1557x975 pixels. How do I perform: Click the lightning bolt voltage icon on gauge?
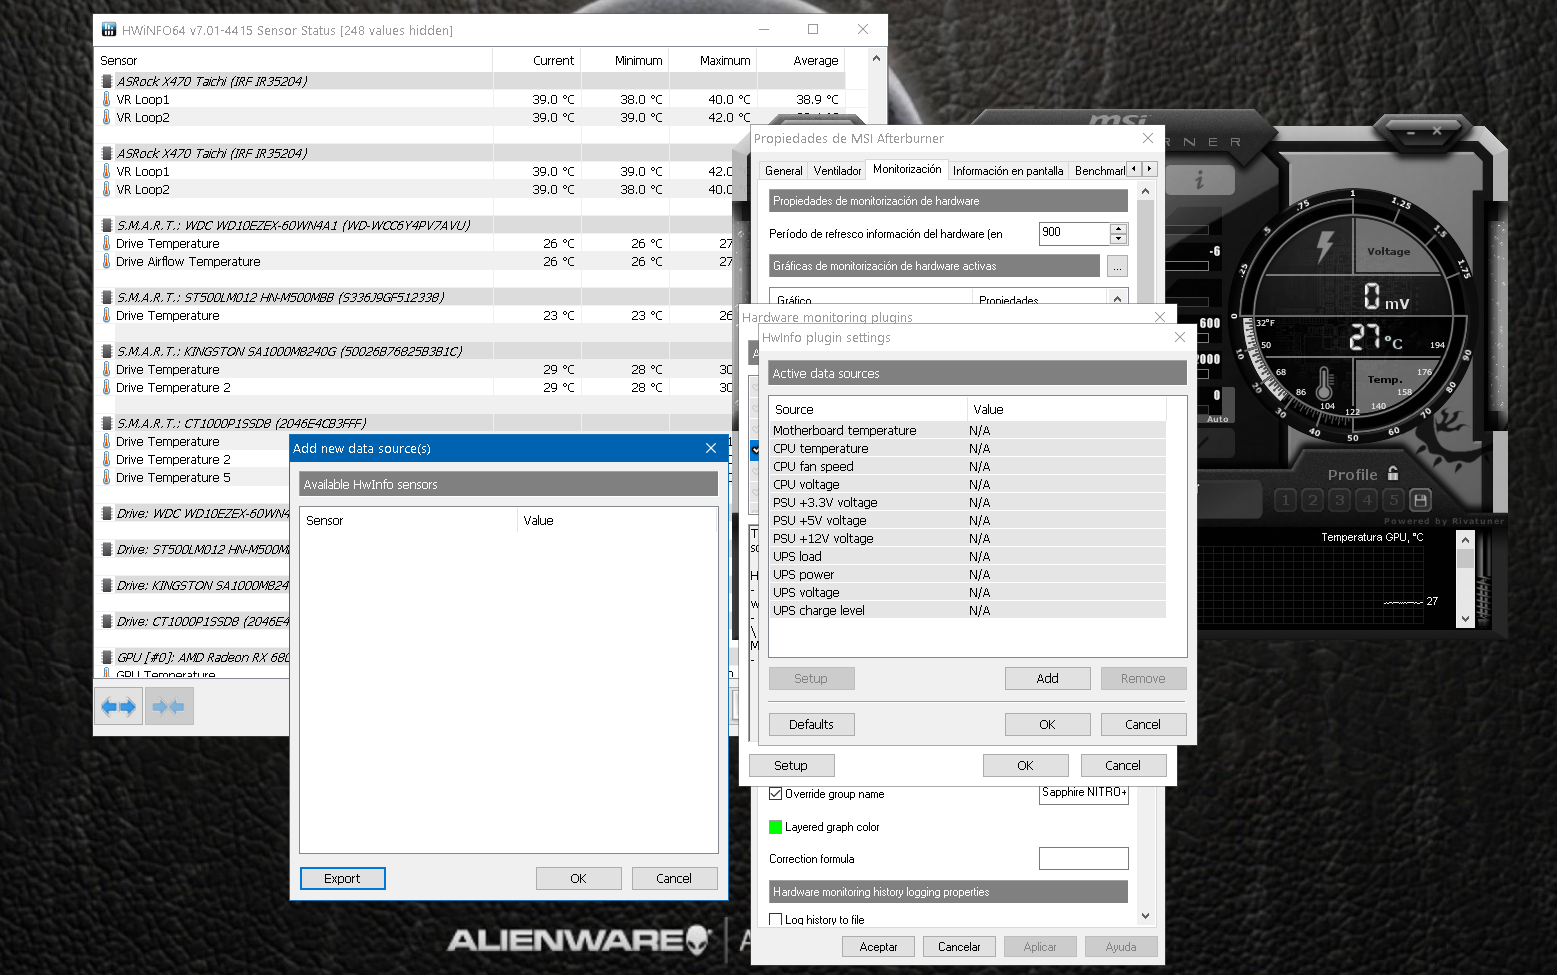click(1325, 246)
